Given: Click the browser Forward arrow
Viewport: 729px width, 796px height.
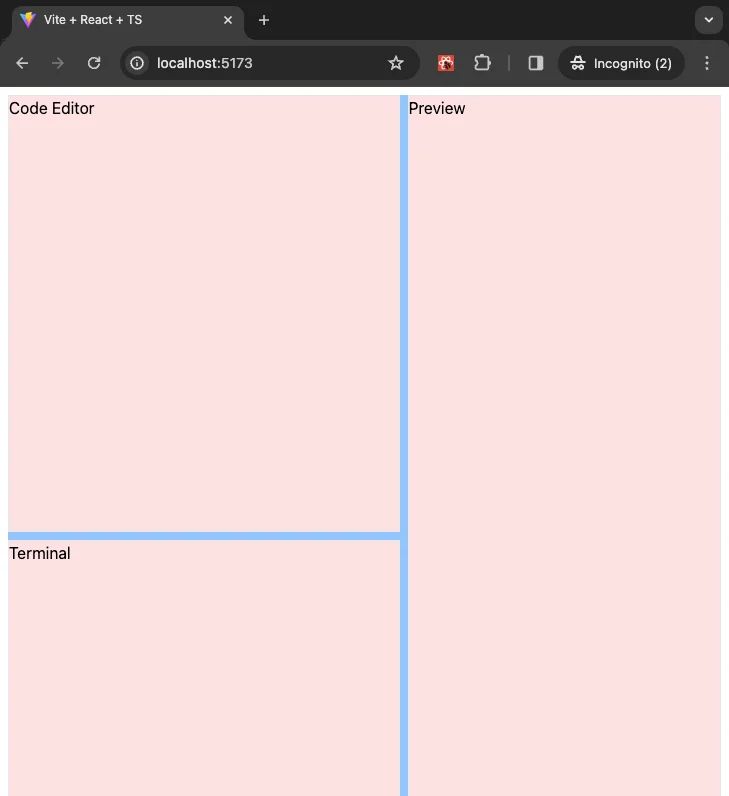Looking at the screenshot, I should click(58, 63).
